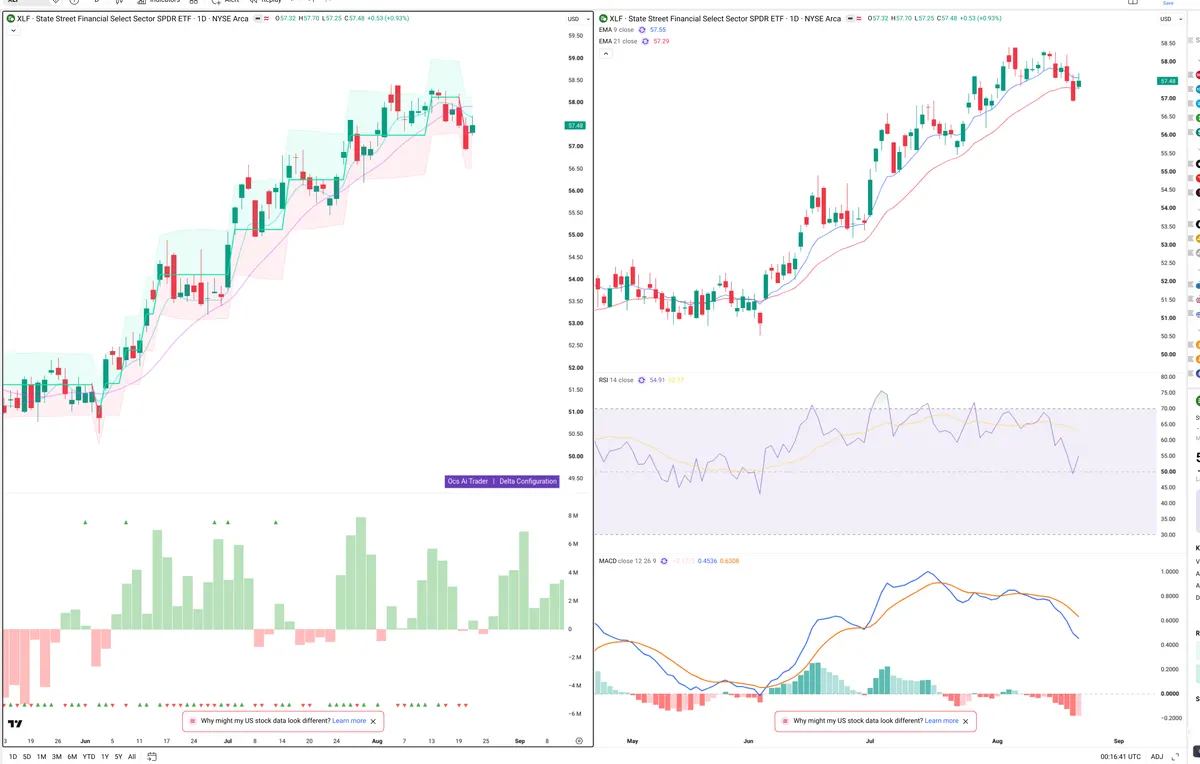Screen dimensions: 1200x764
Task: Dismiss right US stock data notice
Action: tap(966, 720)
